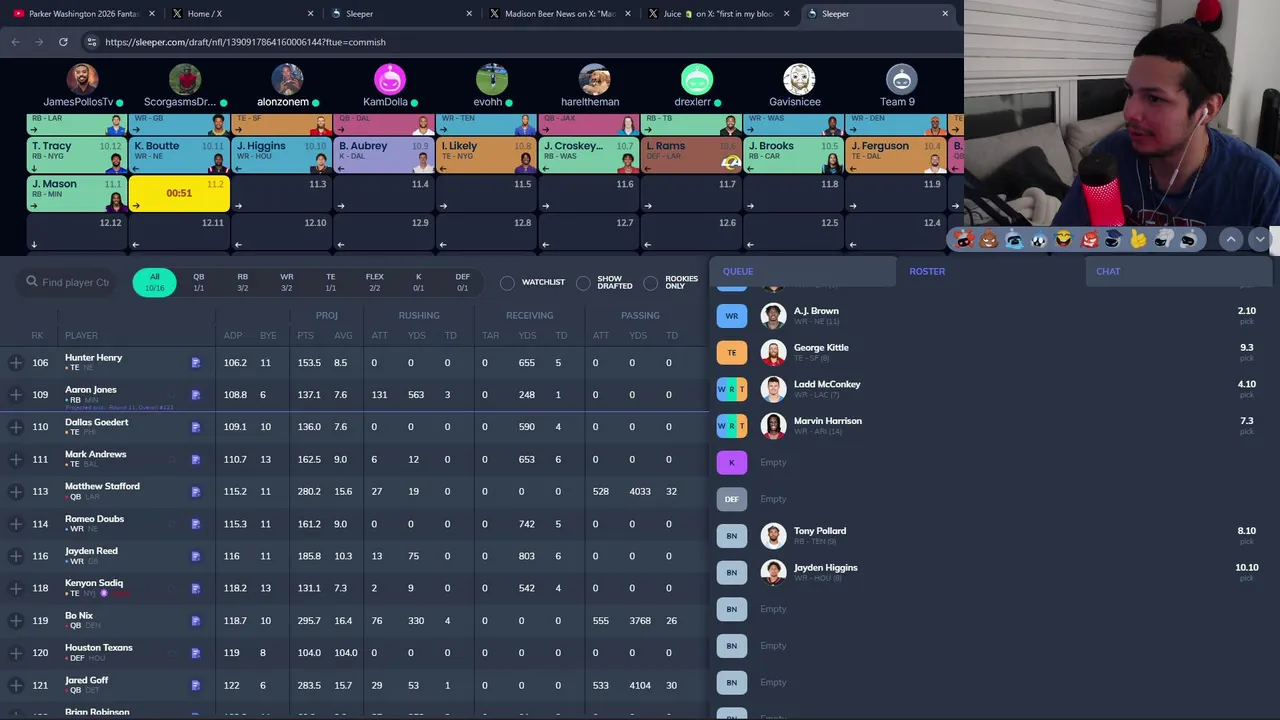Filter players by WR position

286,282
